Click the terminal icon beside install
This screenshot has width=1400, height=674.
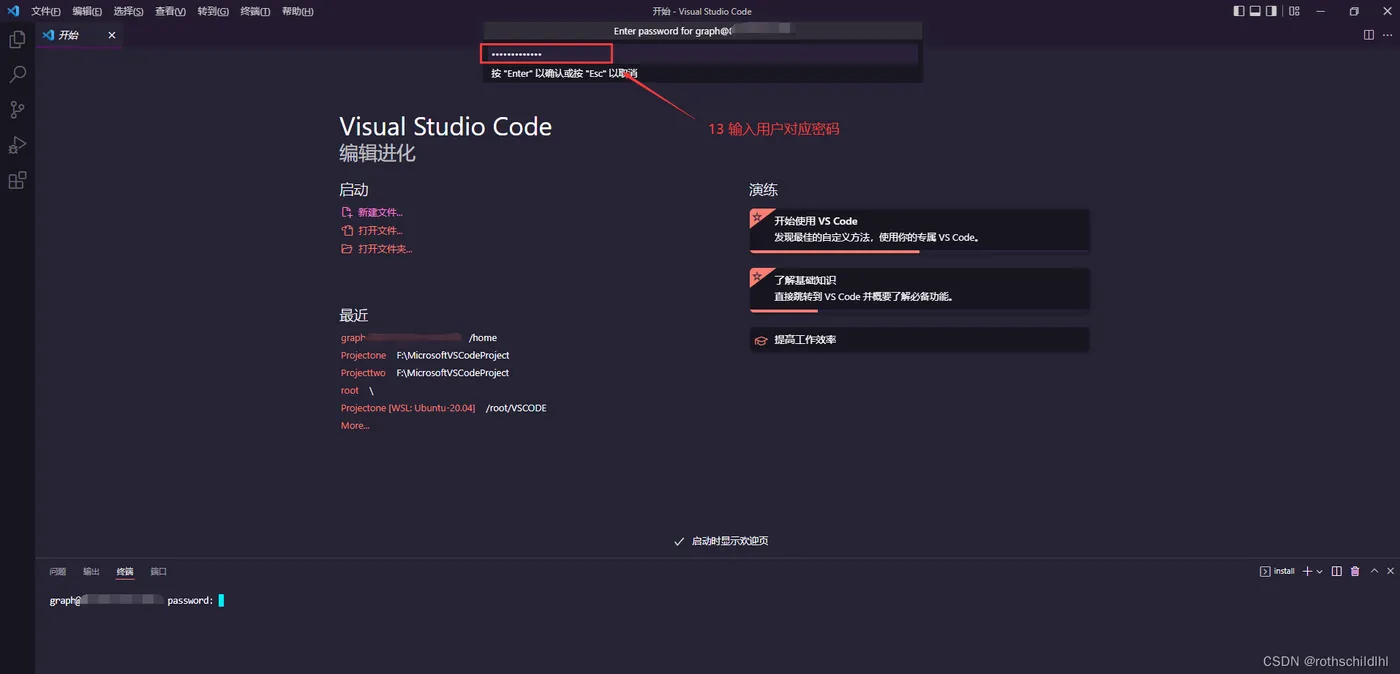1265,571
